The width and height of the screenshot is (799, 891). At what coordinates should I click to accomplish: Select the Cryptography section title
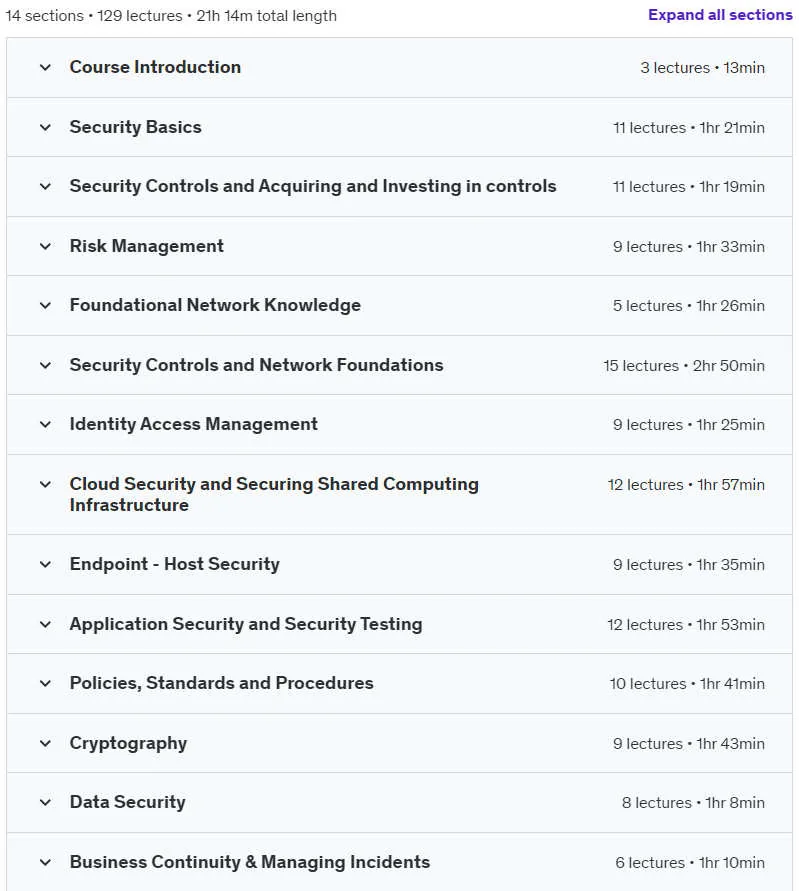[128, 743]
